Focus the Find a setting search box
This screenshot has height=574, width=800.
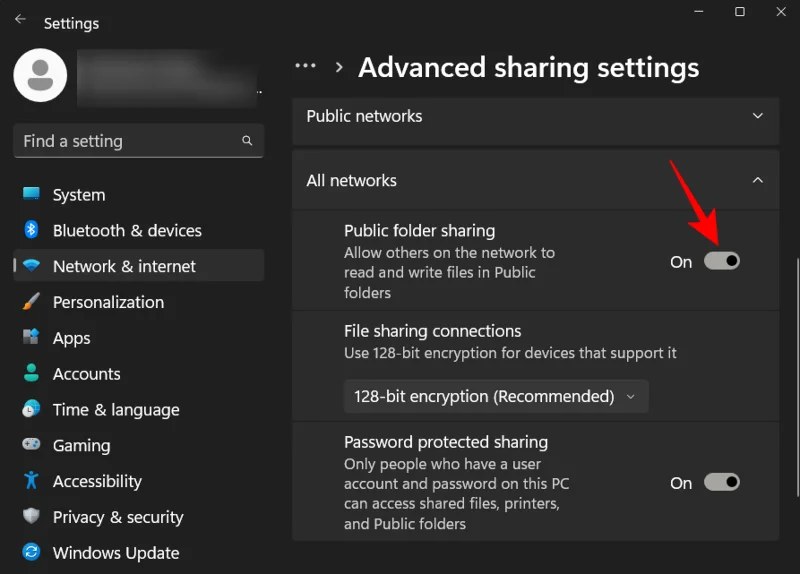(x=139, y=141)
